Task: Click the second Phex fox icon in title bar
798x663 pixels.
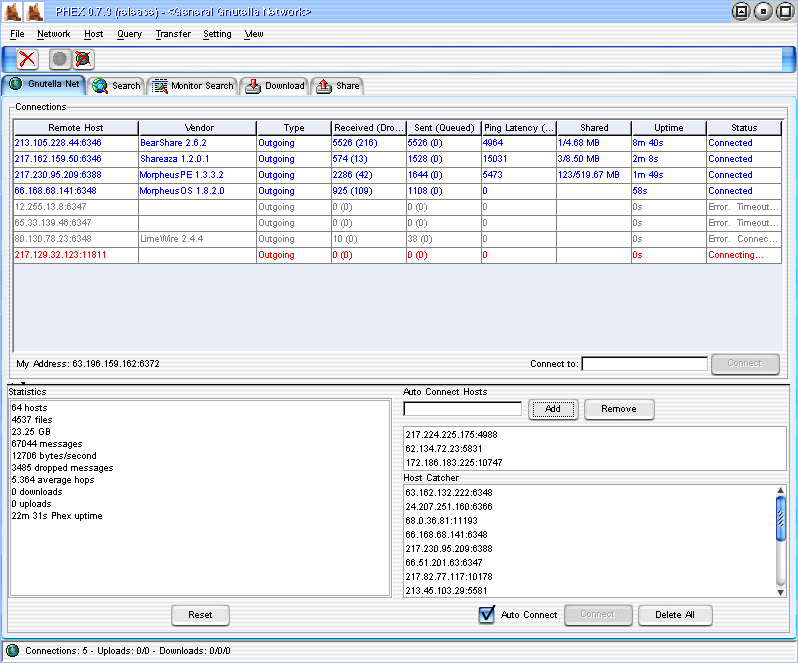Action: tap(34, 12)
